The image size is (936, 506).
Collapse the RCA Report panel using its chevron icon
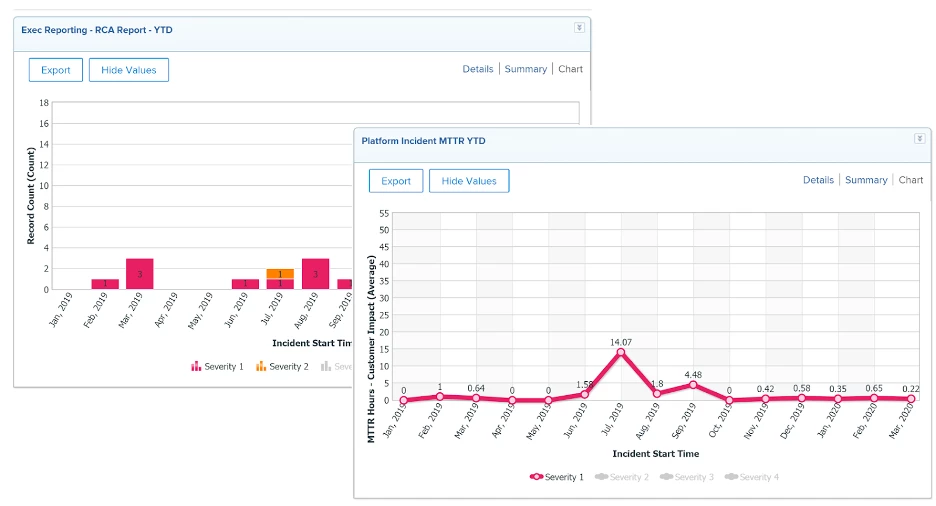pyautogui.click(x=579, y=27)
